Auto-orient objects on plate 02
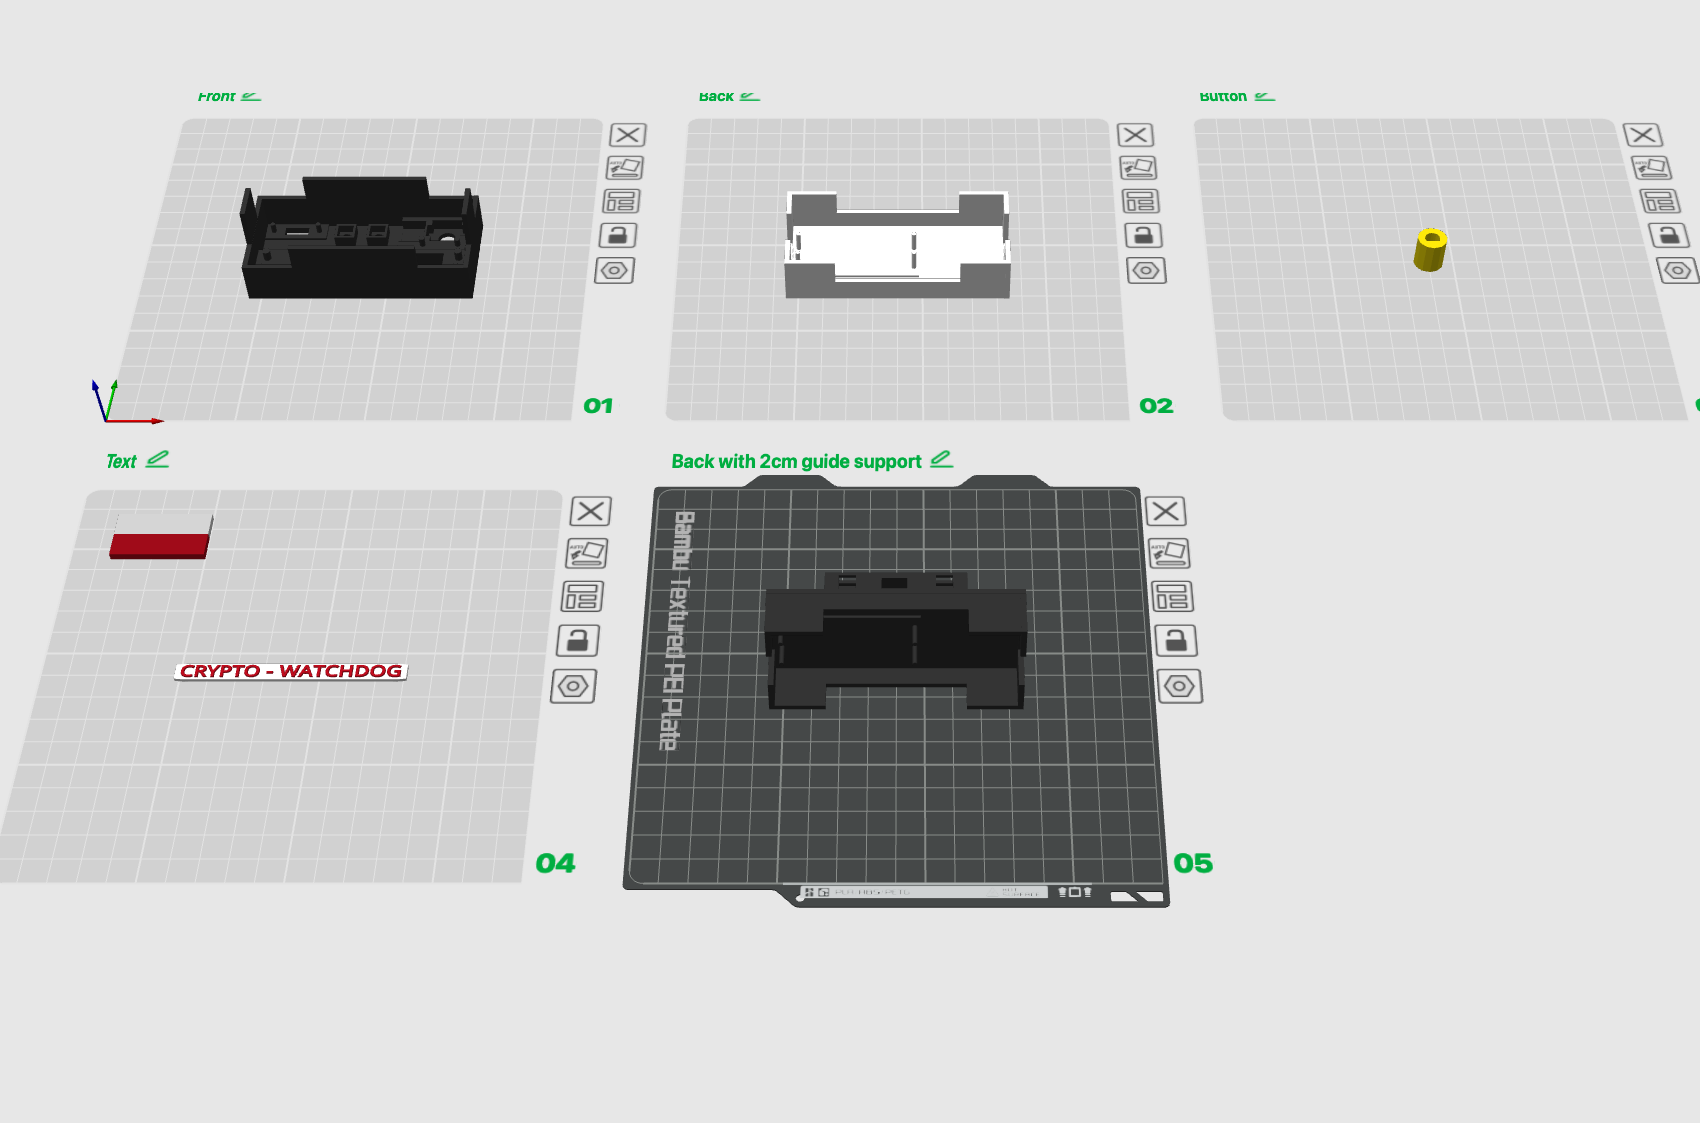 pos(1139,168)
